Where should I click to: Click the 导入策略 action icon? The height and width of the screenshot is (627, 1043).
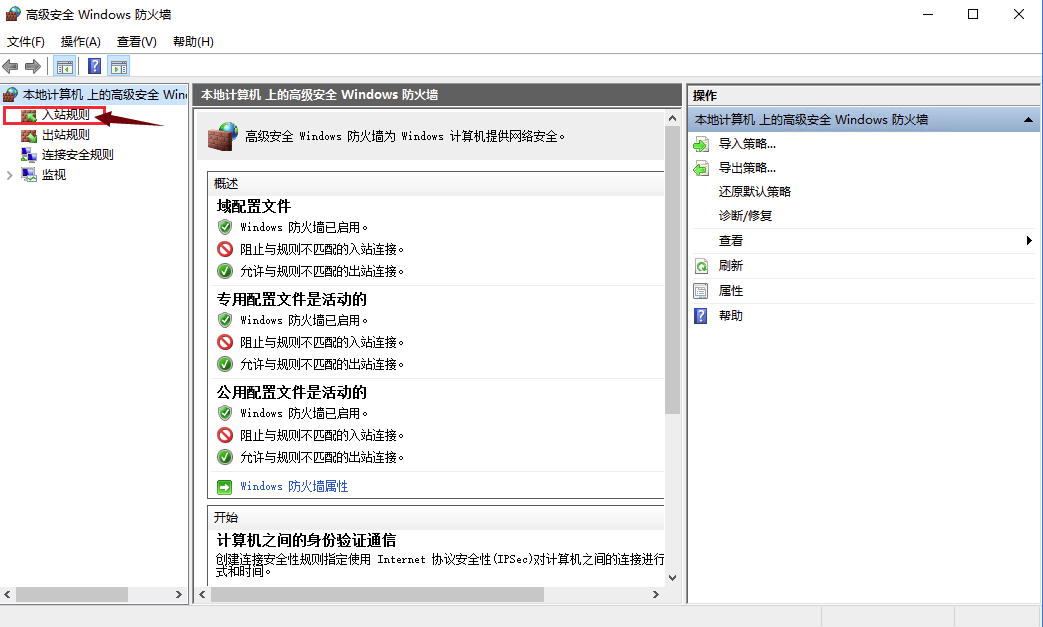pyautogui.click(x=701, y=144)
